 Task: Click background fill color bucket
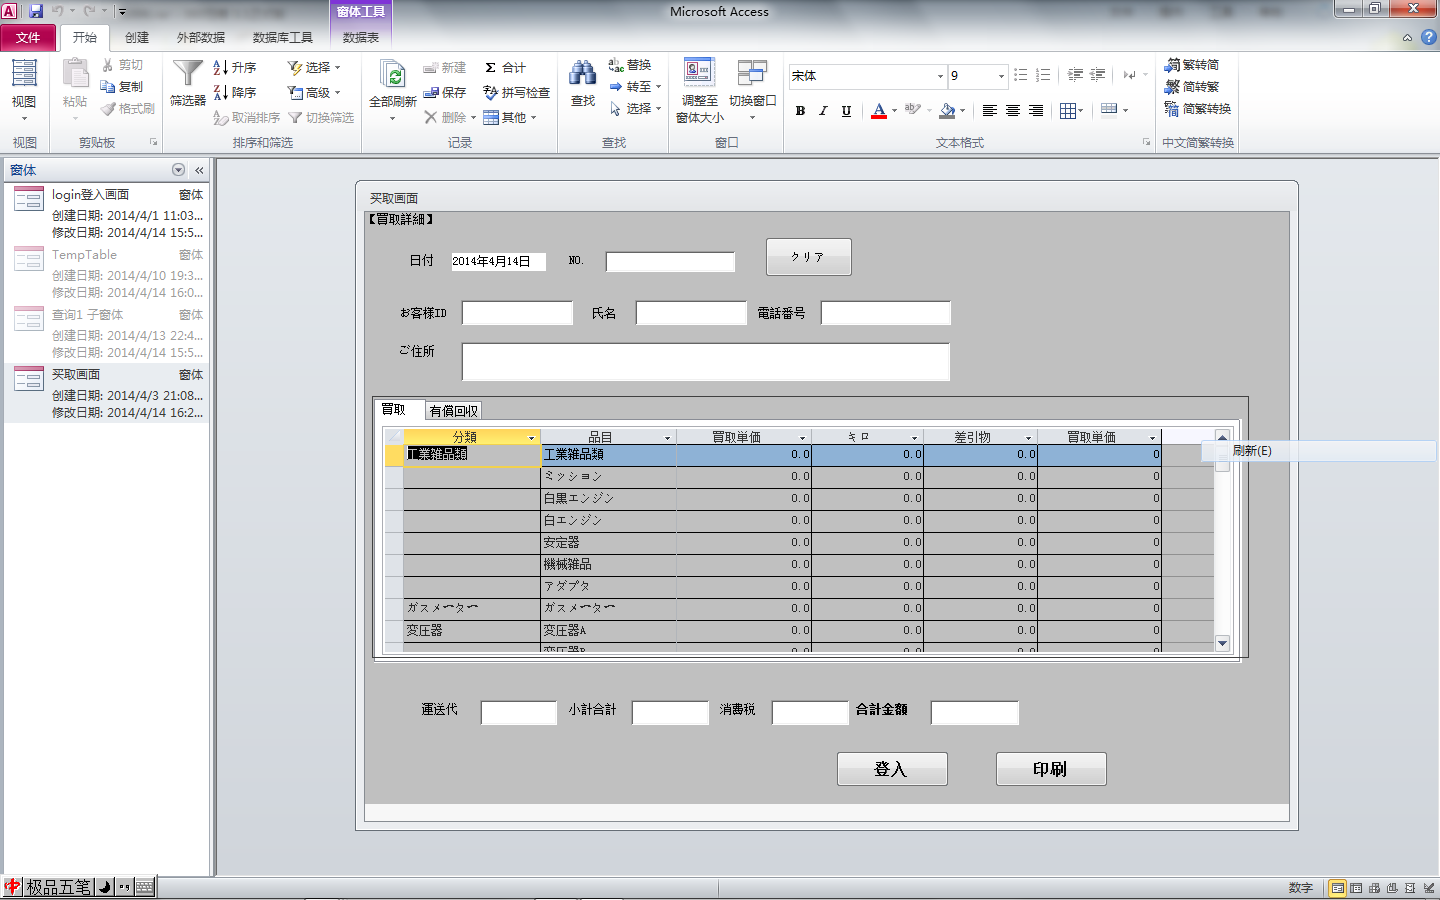point(947,111)
